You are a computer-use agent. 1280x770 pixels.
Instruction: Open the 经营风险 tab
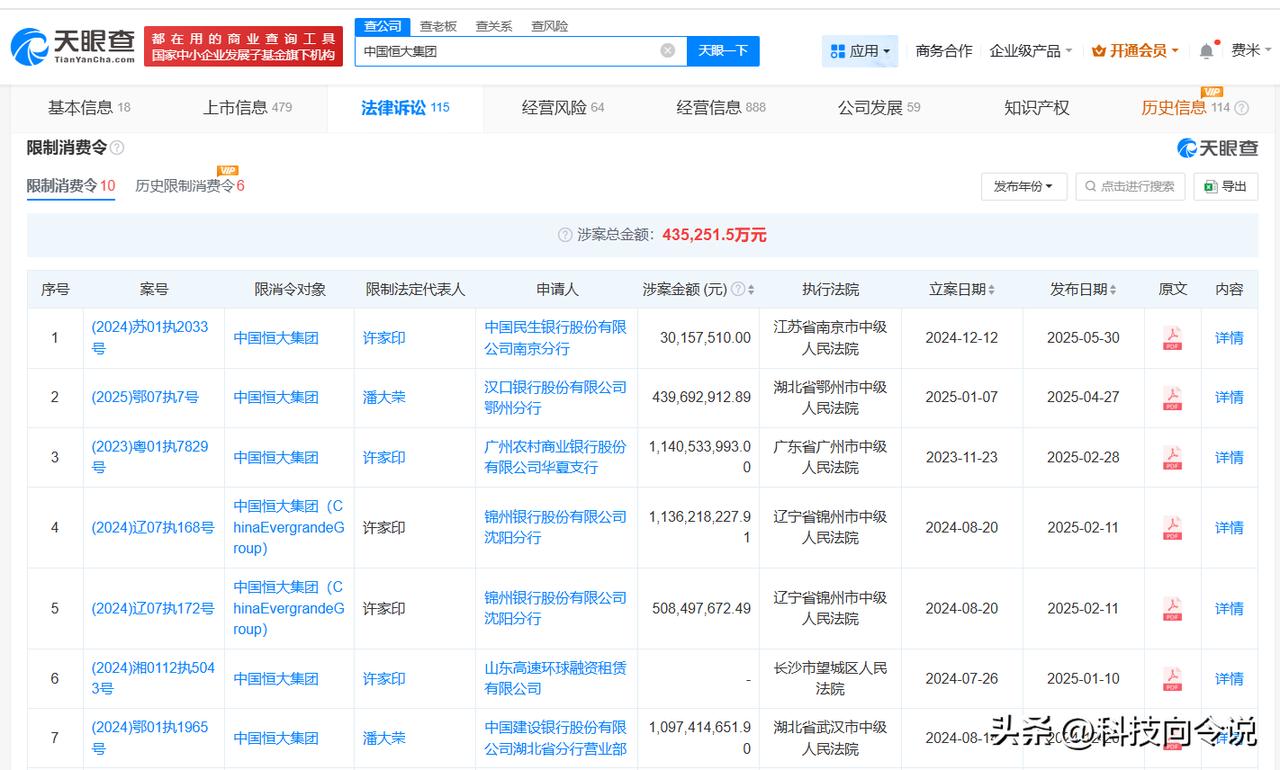coord(563,108)
